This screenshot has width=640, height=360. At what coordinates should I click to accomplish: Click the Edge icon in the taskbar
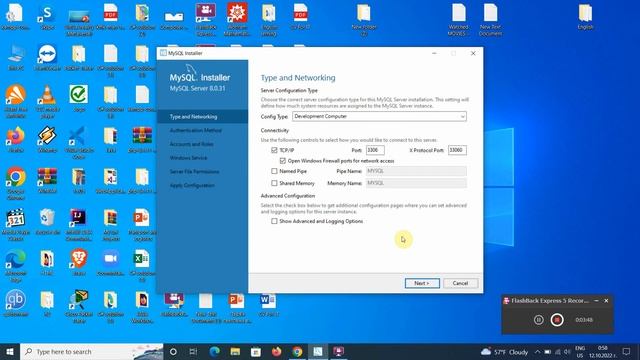pos(214,351)
